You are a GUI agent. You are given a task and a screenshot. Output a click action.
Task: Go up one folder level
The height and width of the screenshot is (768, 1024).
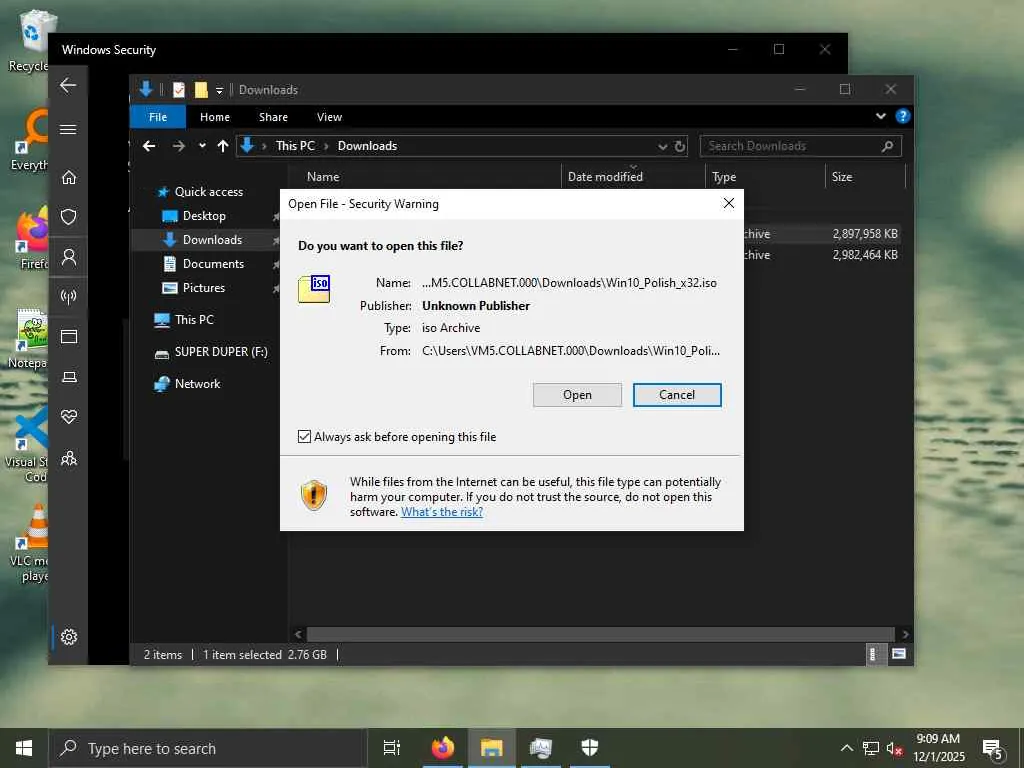(x=223, y=146)
